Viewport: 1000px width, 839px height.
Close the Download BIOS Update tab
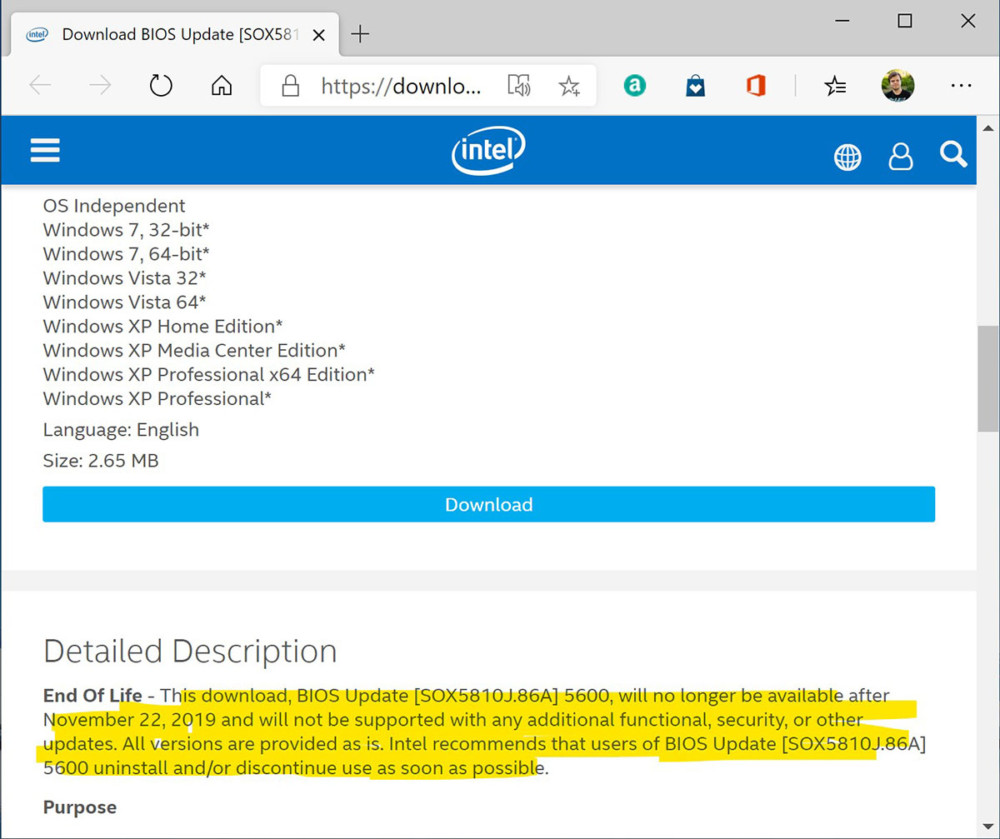(x=319, y=35)
